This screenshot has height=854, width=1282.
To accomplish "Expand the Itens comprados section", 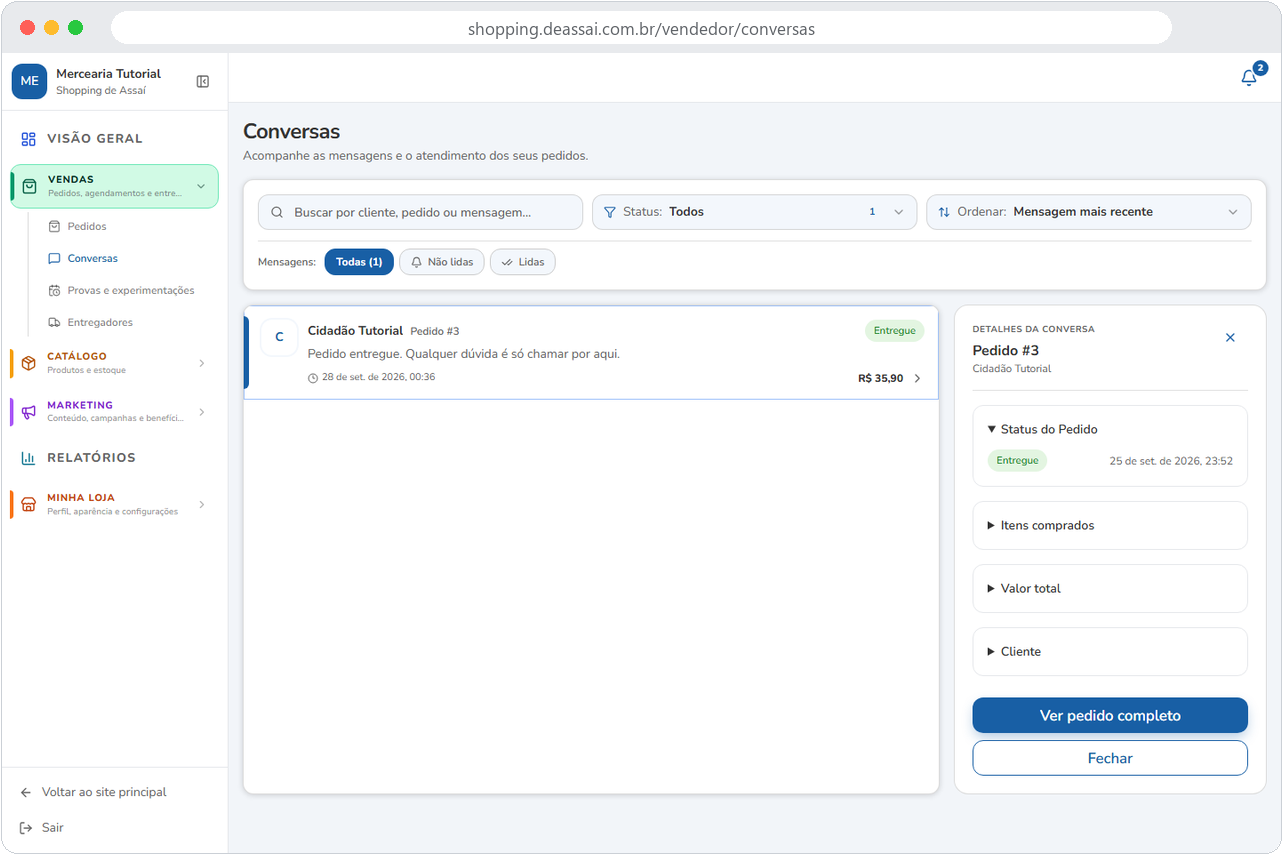I will 1110,525.
